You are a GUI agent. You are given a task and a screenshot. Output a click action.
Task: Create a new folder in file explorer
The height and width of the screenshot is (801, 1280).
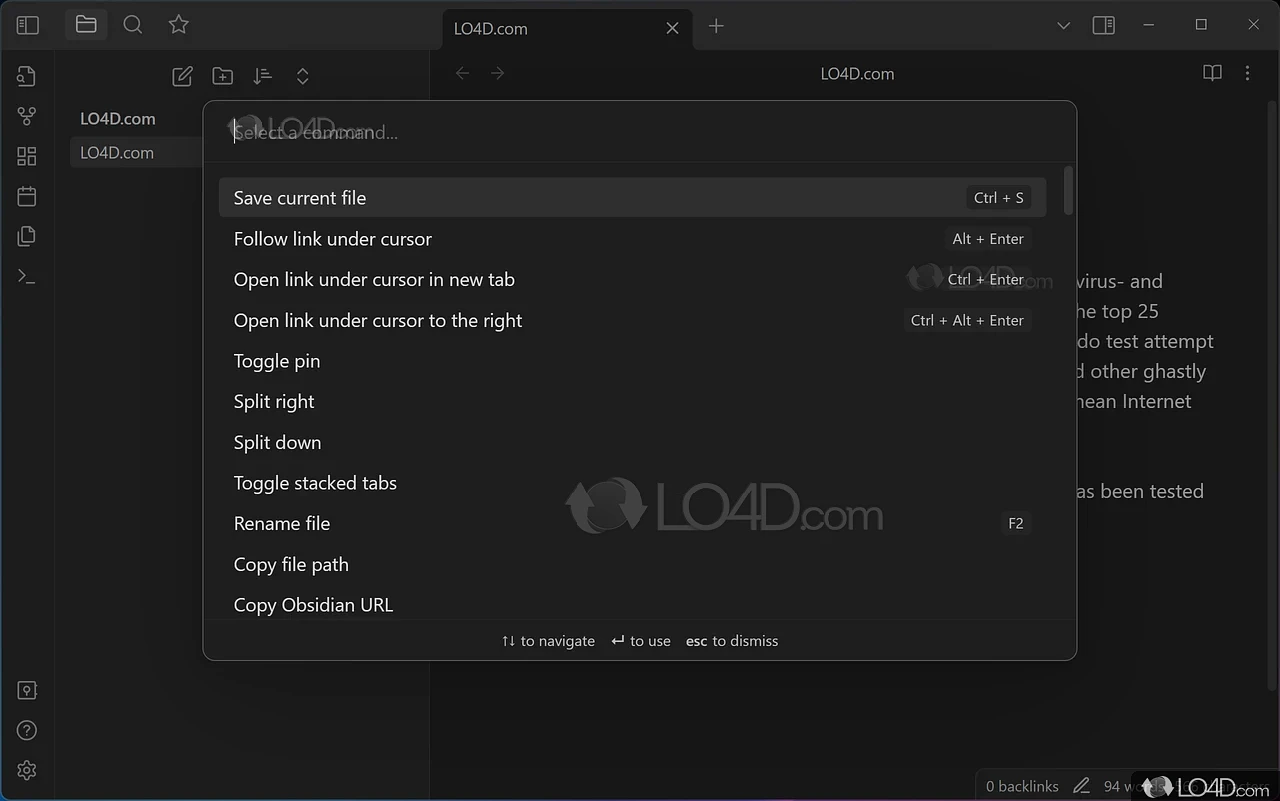click(x=222, y=76)
